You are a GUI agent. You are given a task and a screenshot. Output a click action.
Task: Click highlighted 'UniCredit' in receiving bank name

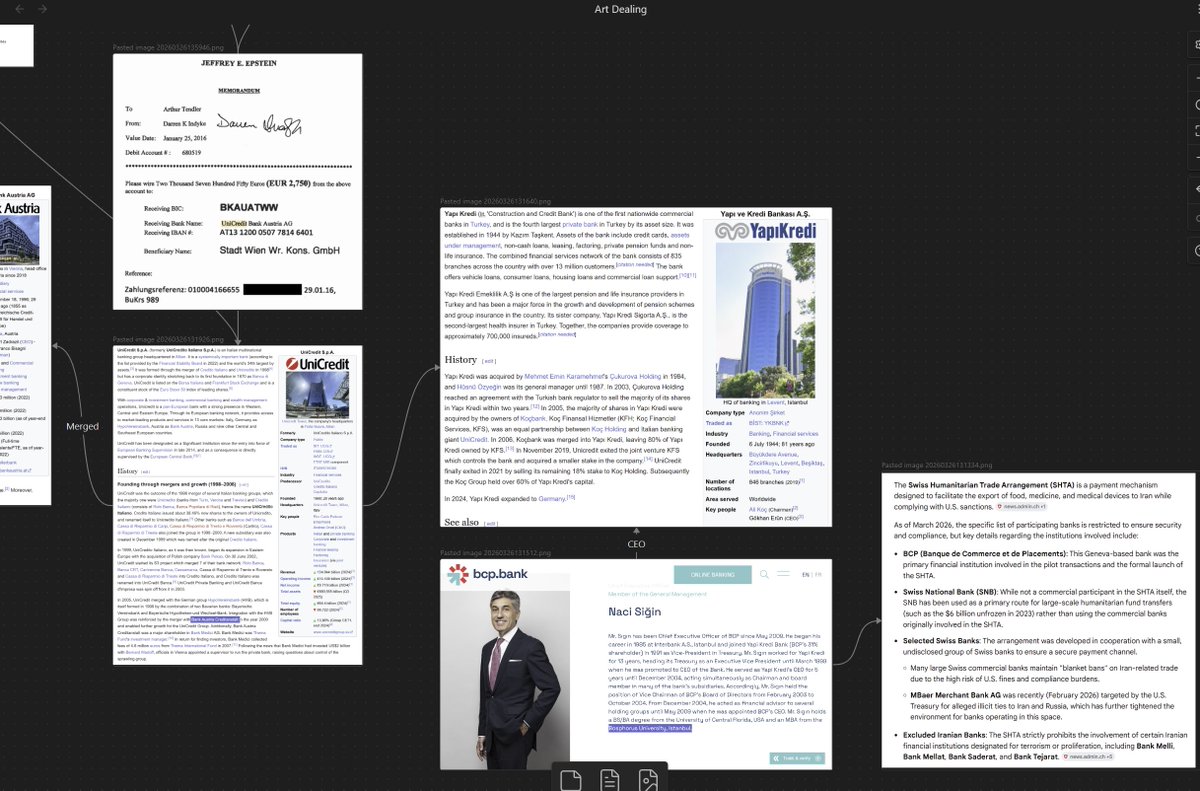(234, 224)
